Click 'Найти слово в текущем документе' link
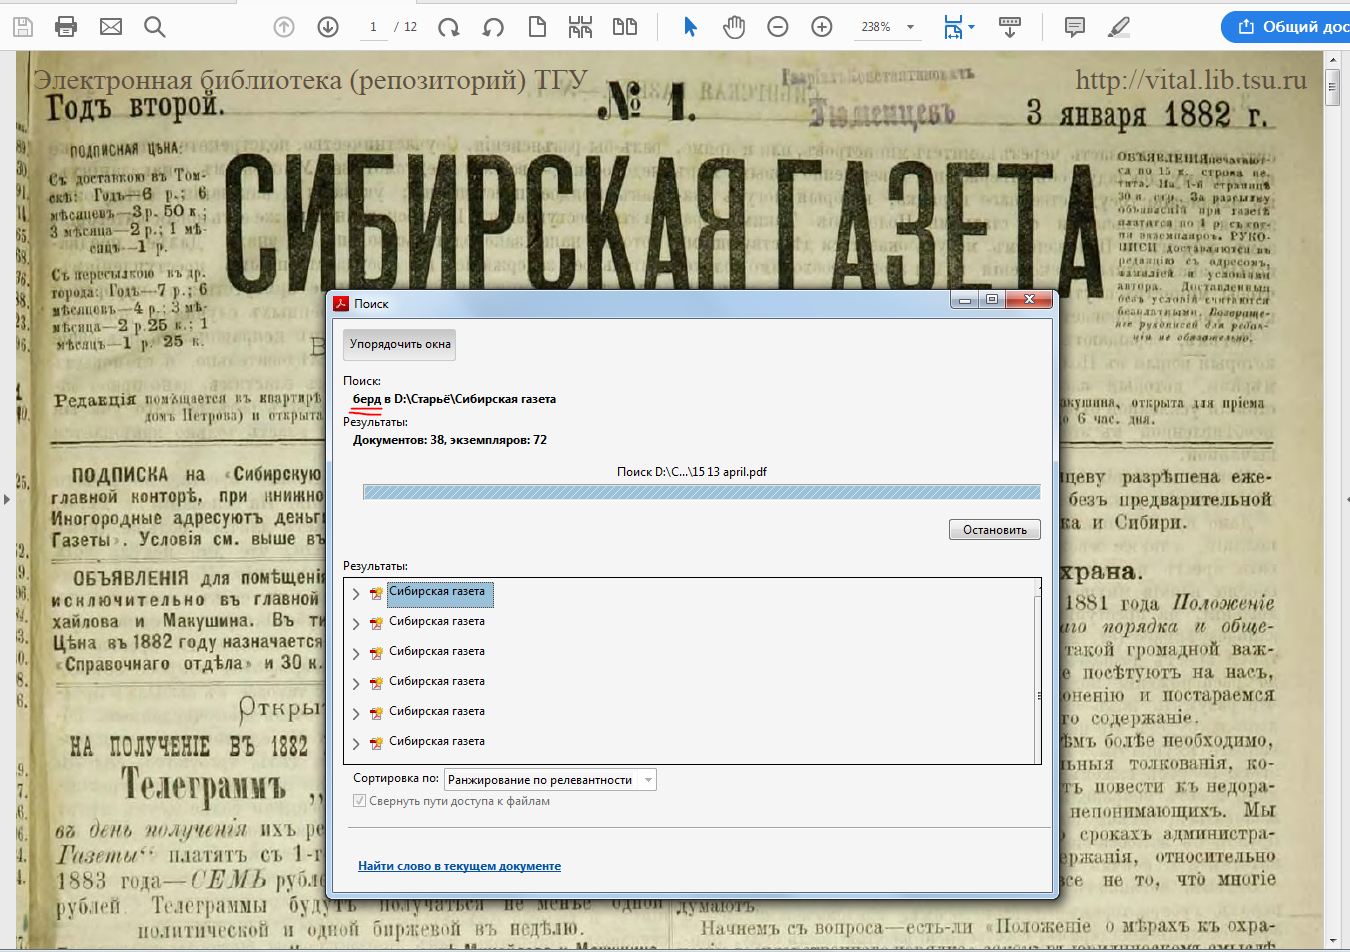1350x952 pixels. pos(459,866)
